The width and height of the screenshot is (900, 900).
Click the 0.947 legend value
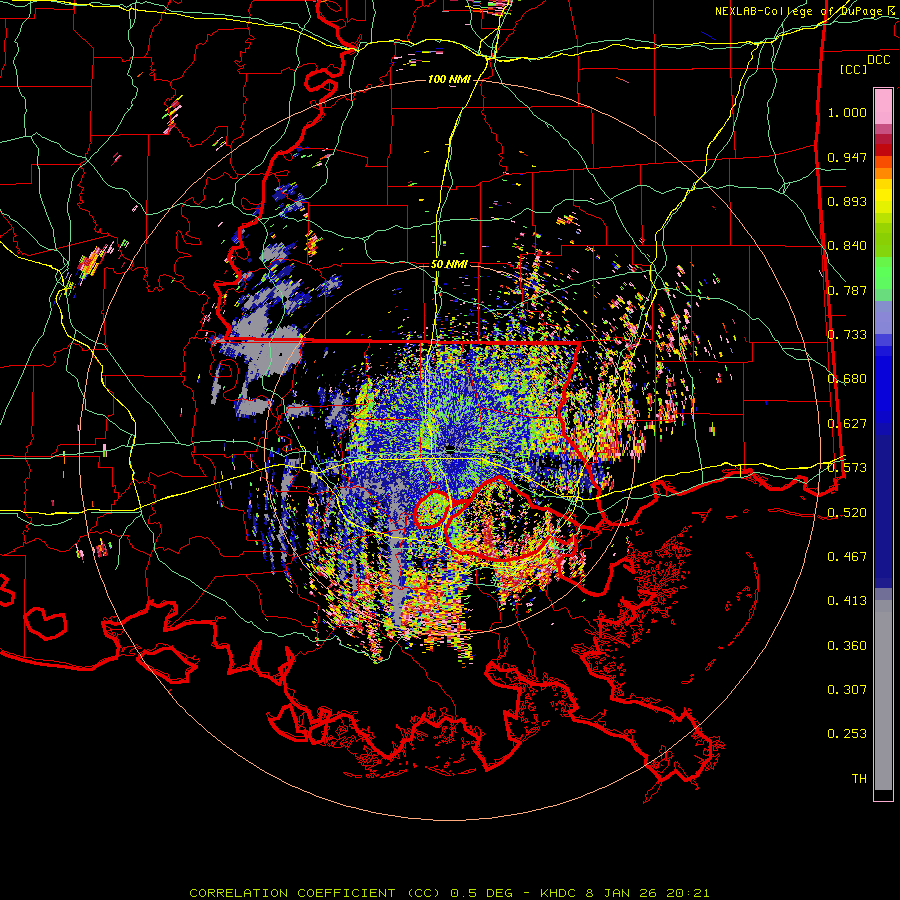(847, 157)
